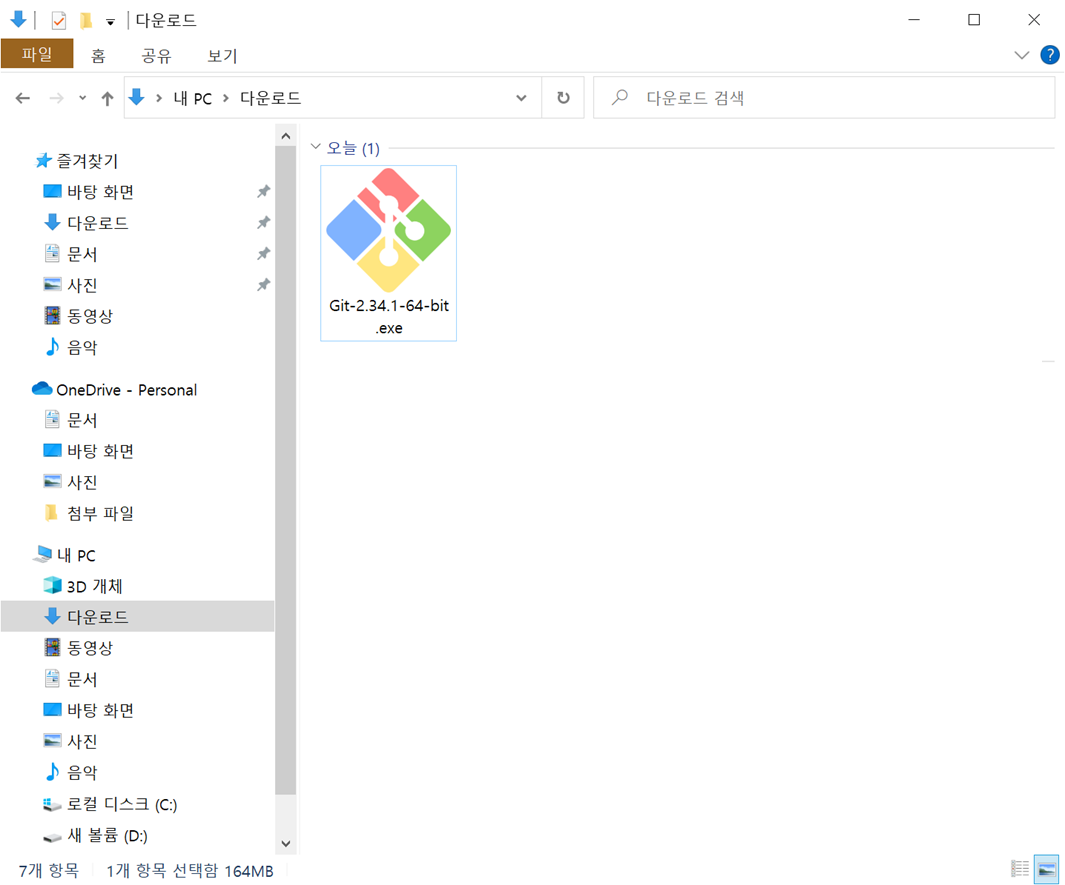This screenshot has width=1065, height=885.
Task: Click the navigation pane scroll down arrow
Action: [286, 844]
